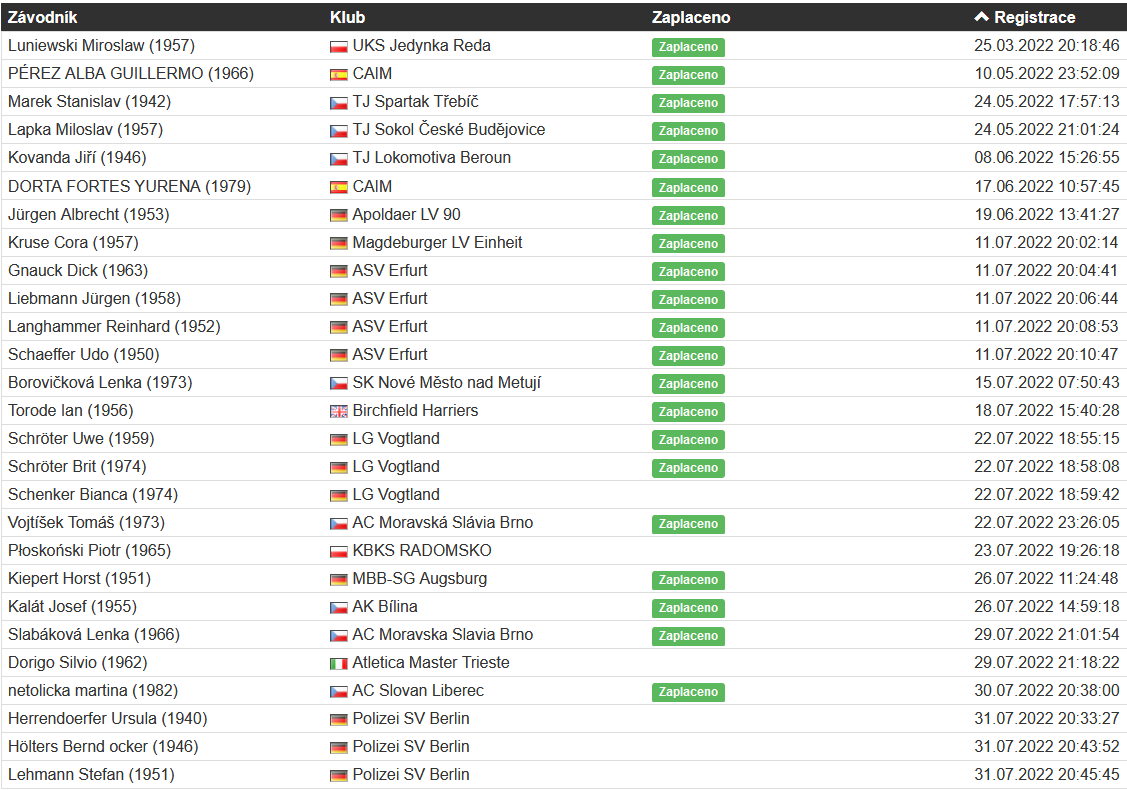
Task: Click the Zaplaceno badge for Luniewski Miroslaw
Action: pyautogui.click(x=688, y=47)
